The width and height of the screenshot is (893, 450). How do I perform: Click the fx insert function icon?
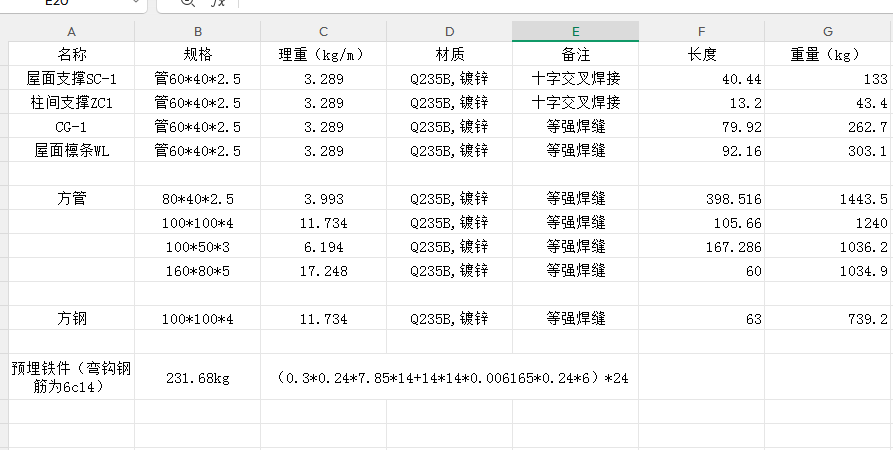pyautogui.click(x=218, y=2)
